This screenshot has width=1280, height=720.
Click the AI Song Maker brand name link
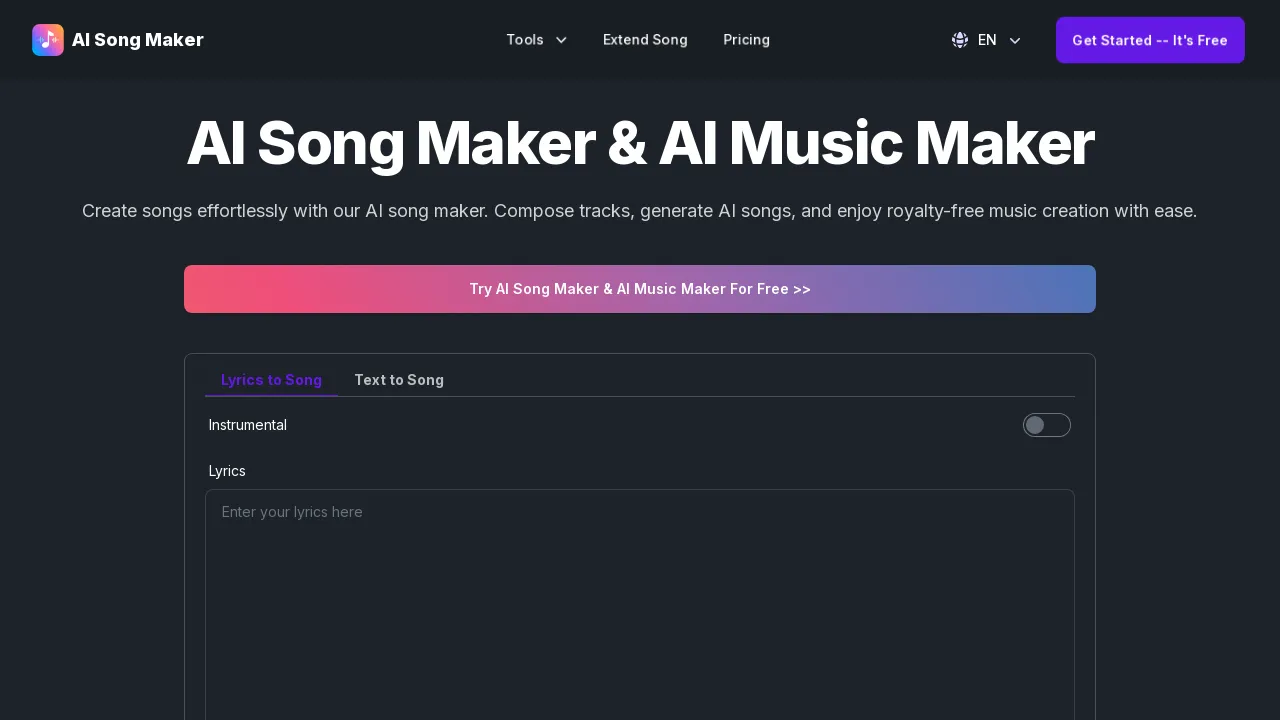coord(137,40)
